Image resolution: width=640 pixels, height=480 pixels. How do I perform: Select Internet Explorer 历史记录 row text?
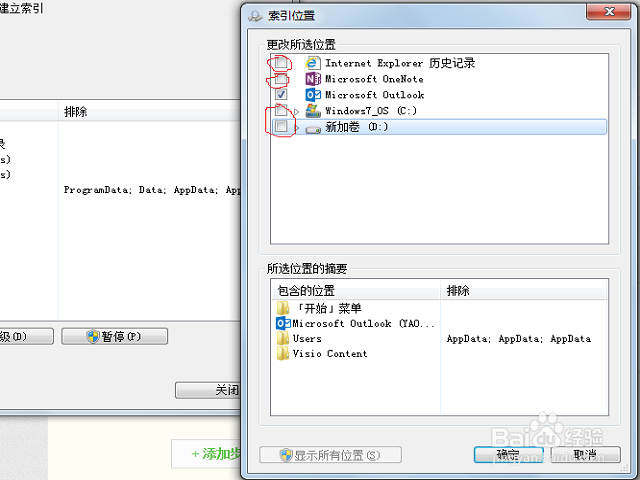(400, 63)
